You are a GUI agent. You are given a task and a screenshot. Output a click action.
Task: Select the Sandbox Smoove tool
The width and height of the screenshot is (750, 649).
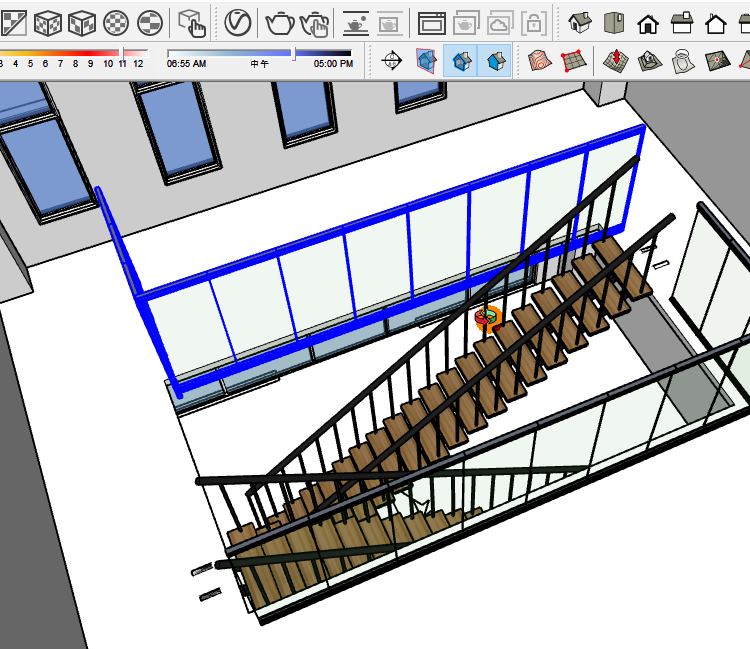[x=616, y=61]
